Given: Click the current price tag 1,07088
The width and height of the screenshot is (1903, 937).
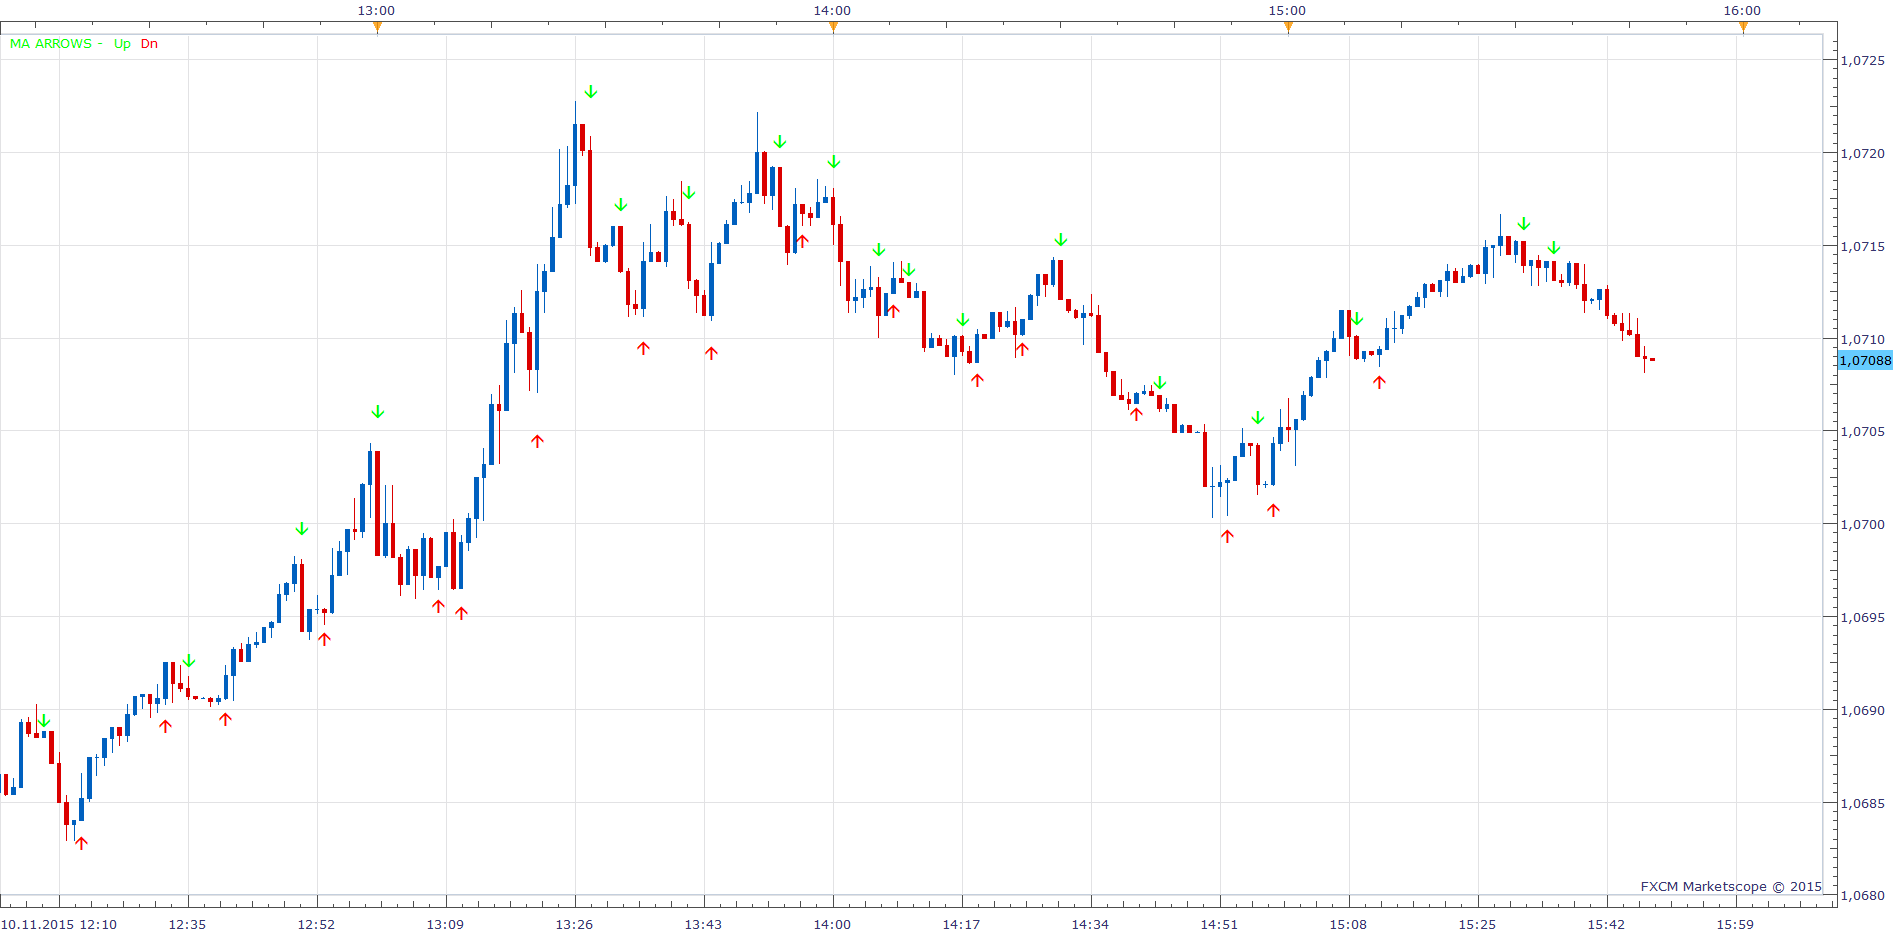Looking at the screenshot, I should click(x=1866, y=360).
